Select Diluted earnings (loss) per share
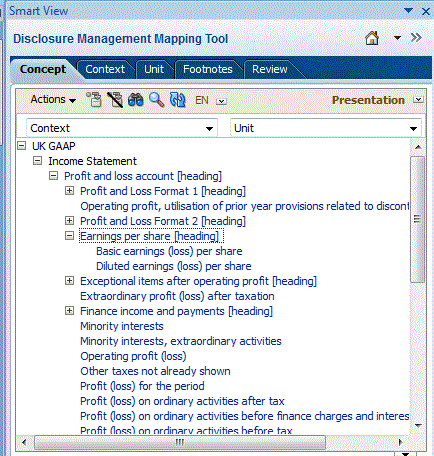Image resolution: width=434 pixels, height=456 pixels. (x=174, y=266)
